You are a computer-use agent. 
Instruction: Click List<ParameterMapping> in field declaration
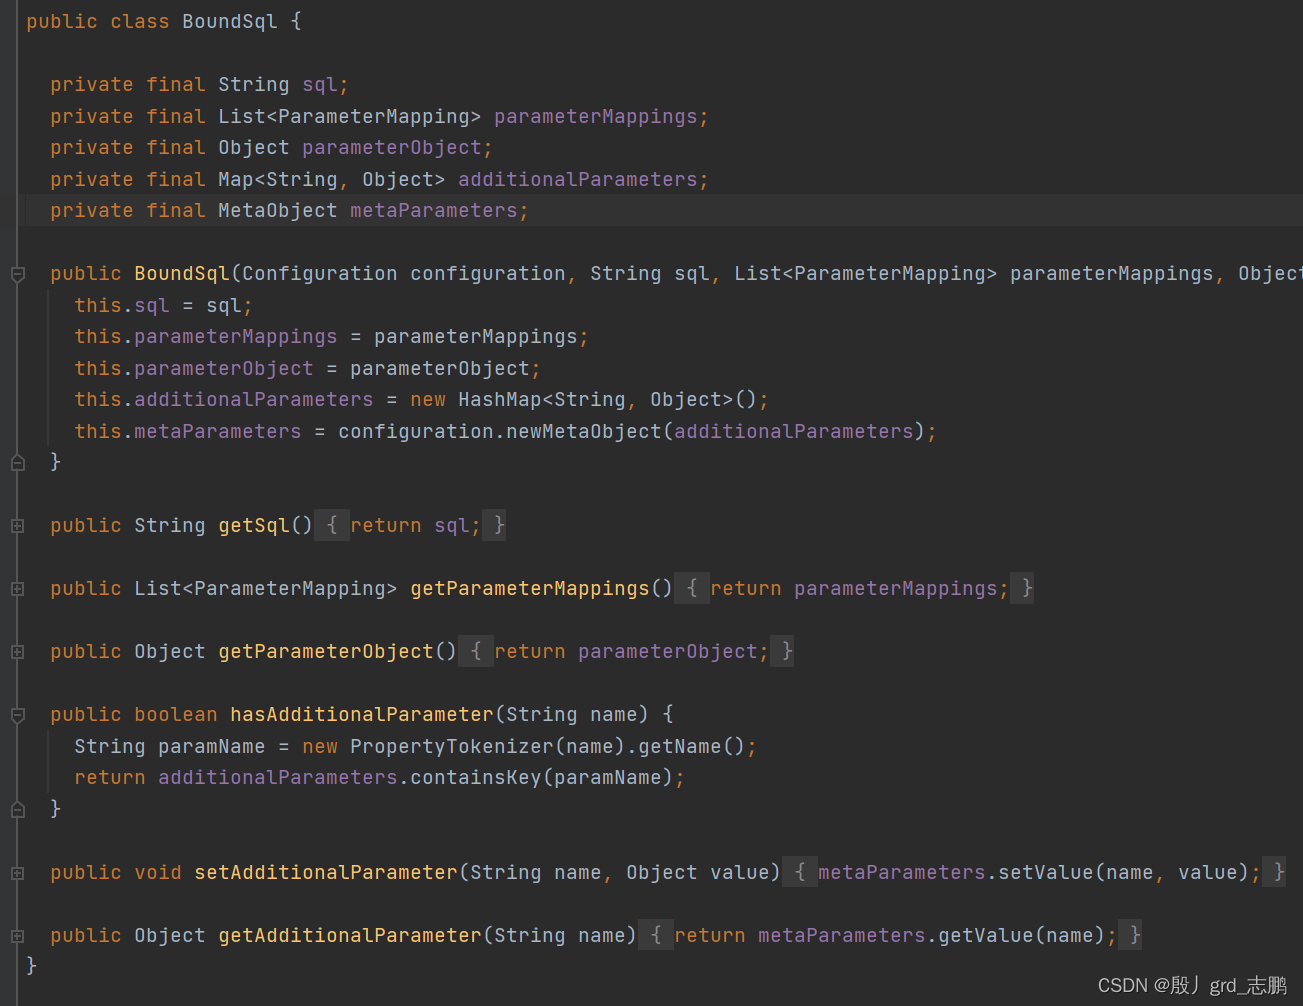click(x=350, y=117)
